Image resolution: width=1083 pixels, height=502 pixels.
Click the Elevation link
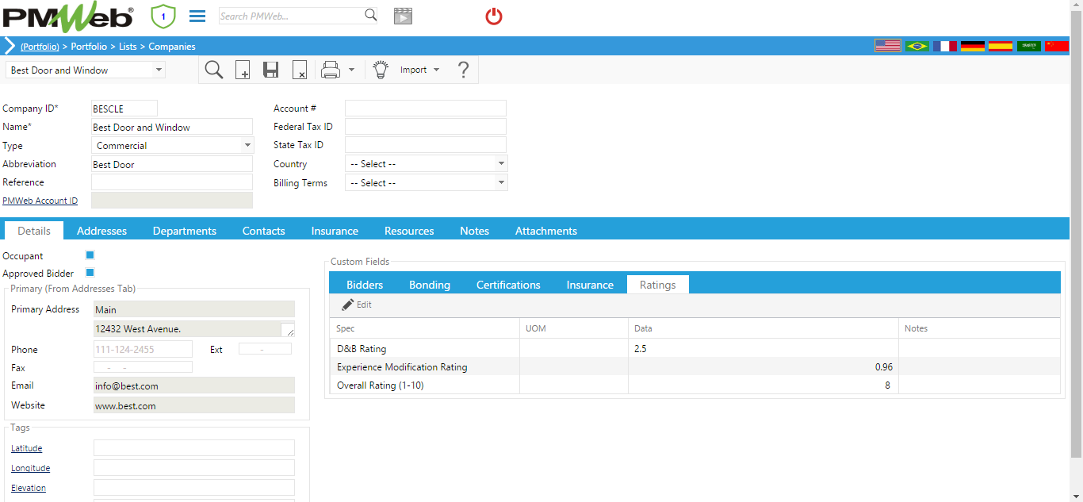[28, 487]
